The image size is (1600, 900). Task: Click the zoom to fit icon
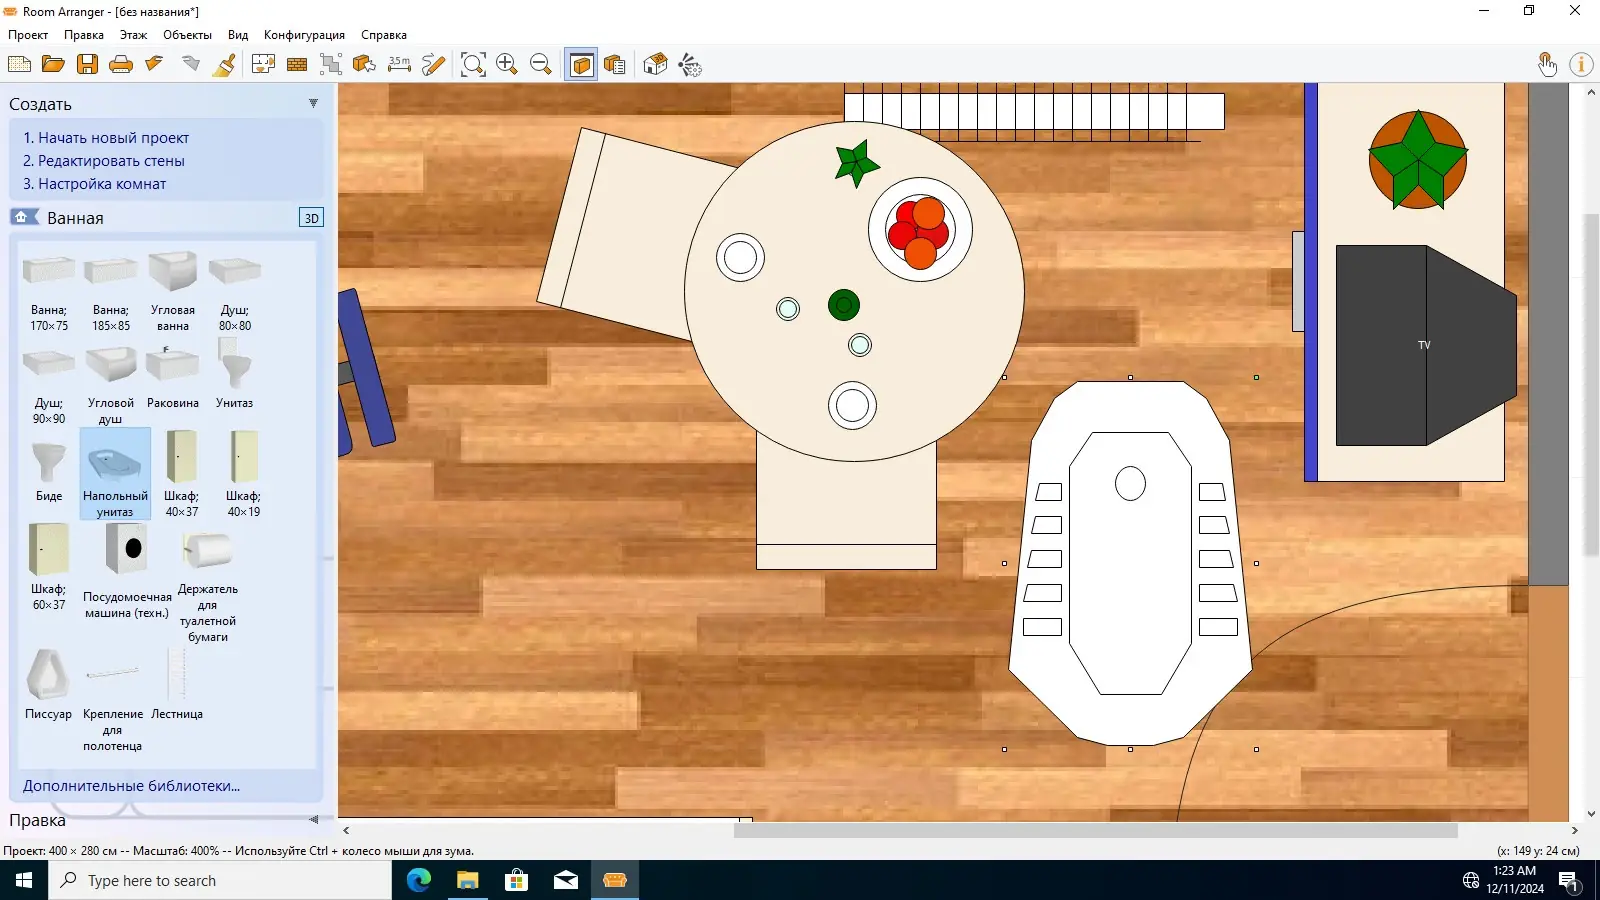coord(473,65)
